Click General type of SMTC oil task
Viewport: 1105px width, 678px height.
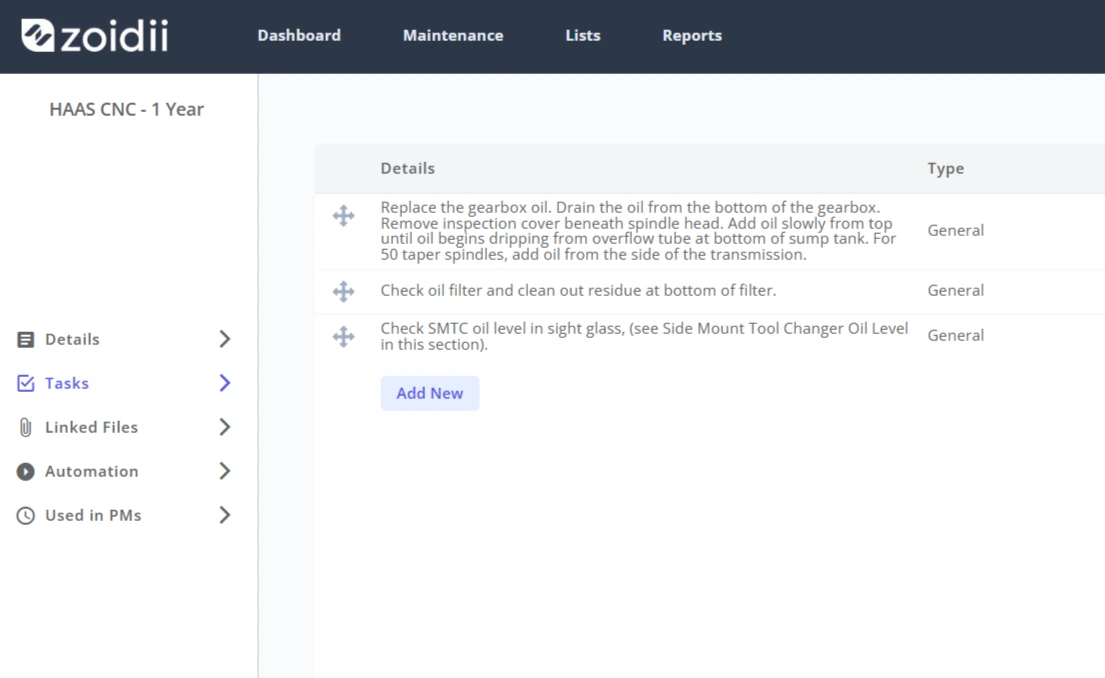956,335
